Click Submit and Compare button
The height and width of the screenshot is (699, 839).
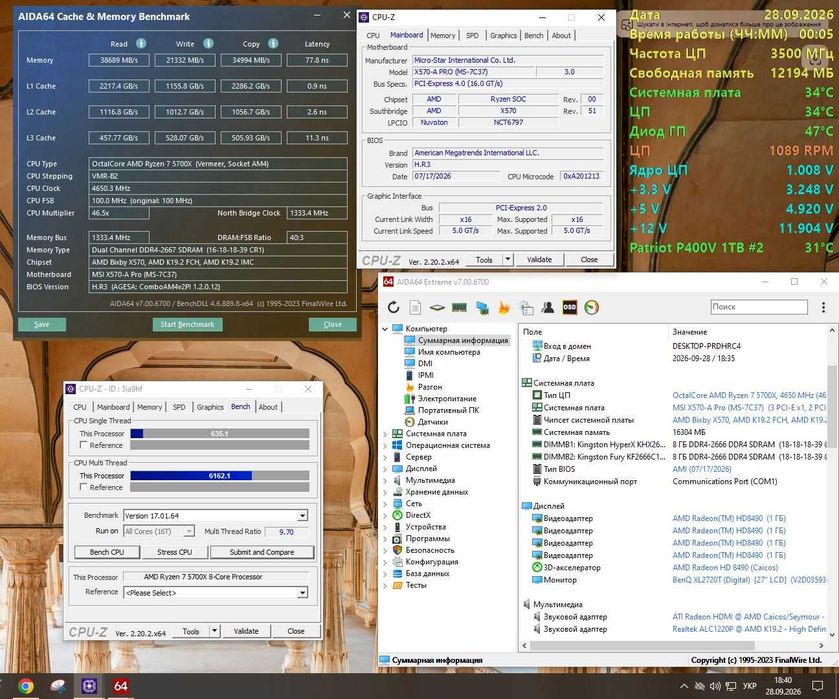tap(262, 552)
